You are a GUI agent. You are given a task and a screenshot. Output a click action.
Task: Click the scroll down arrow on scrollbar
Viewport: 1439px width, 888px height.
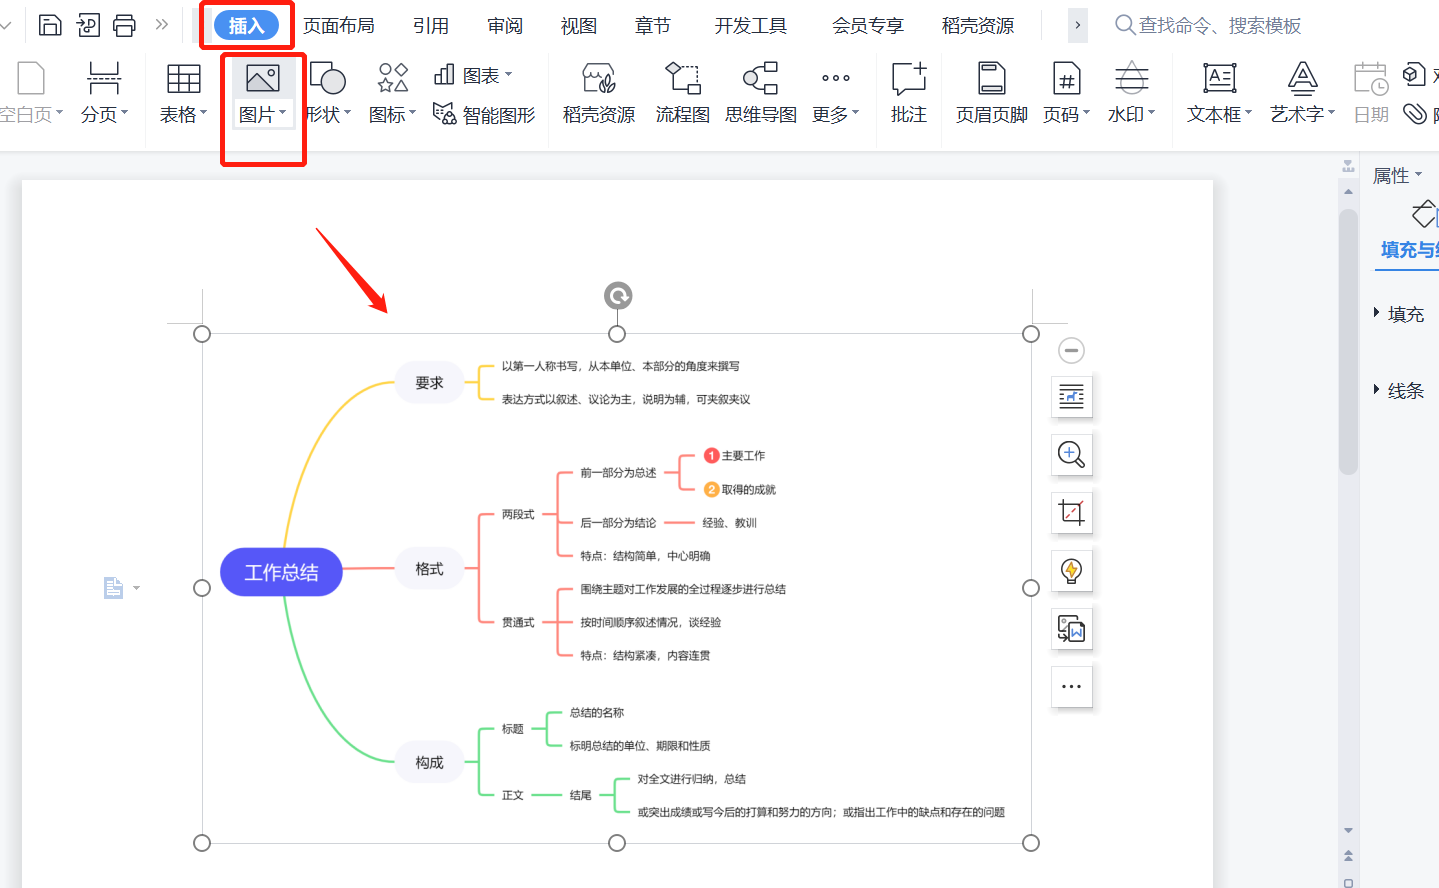pos(1348,830)
